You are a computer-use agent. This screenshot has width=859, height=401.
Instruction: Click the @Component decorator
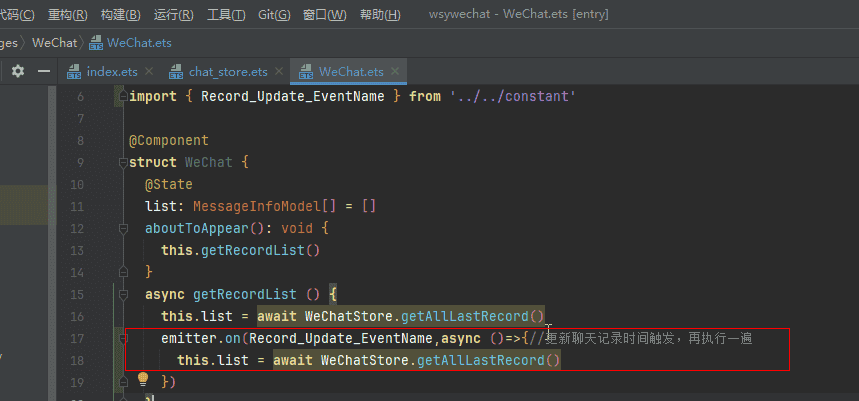click(x=169, y=141)
